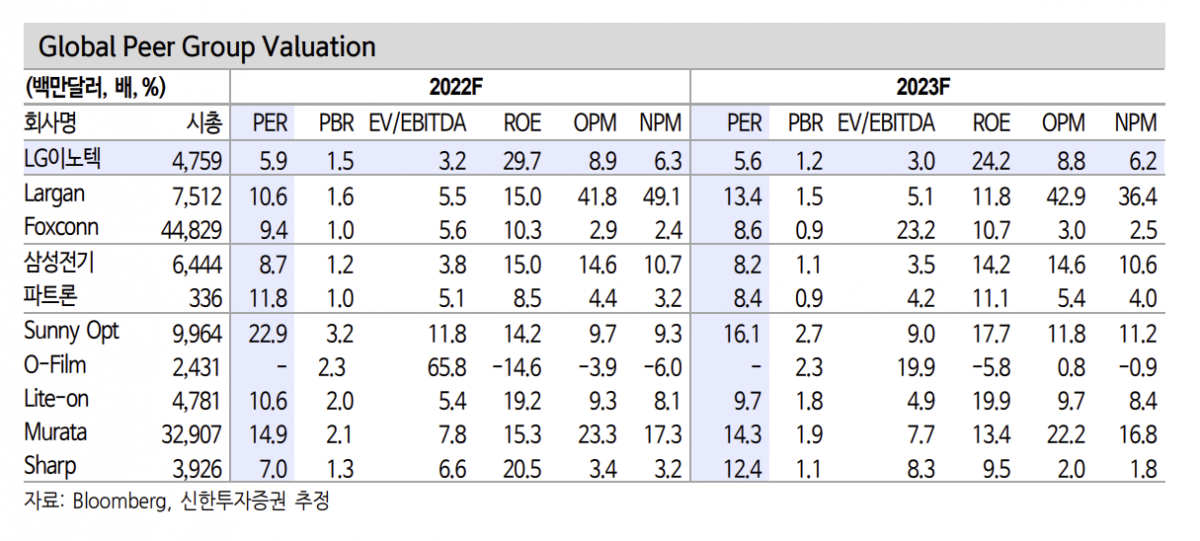Screen dimensions: 1200x541
Task: Select the LG이노텍 row label
Action: (x=71, y=159)
